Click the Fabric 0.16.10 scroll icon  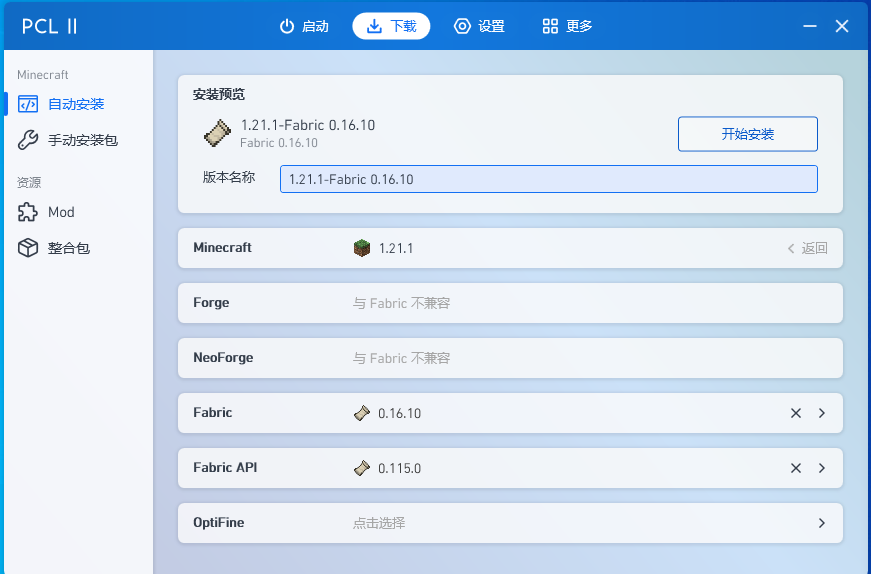pos(362,413)
